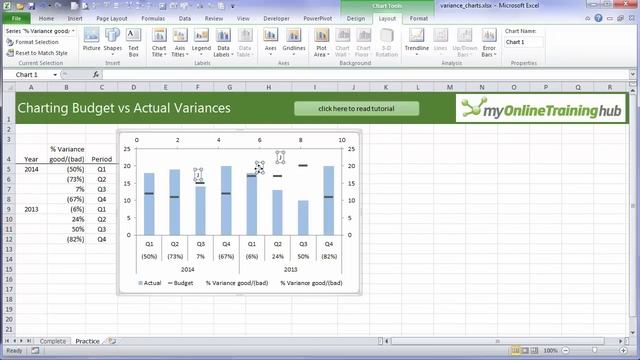Image resolution: width=640 pixels, height=360 pixels.
Task: Select column A header
Action: tap(31, 87)
